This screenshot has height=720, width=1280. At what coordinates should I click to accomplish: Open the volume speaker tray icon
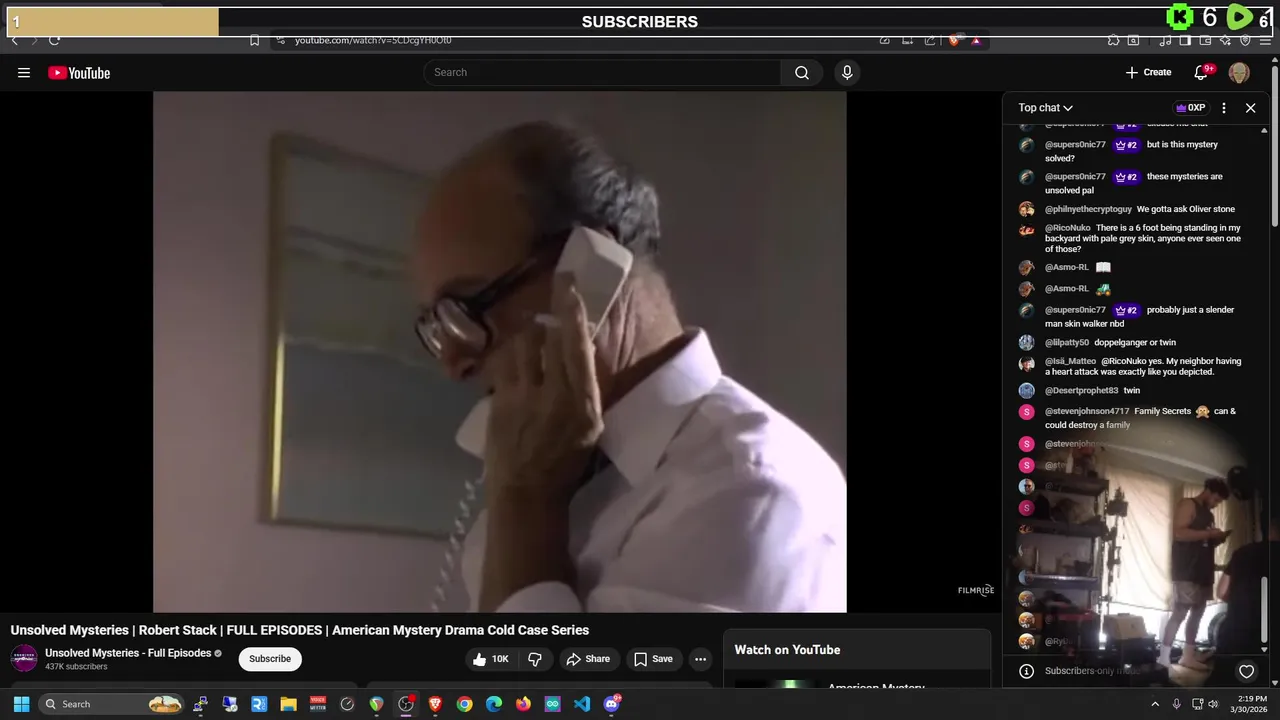tap(1214, 704)
